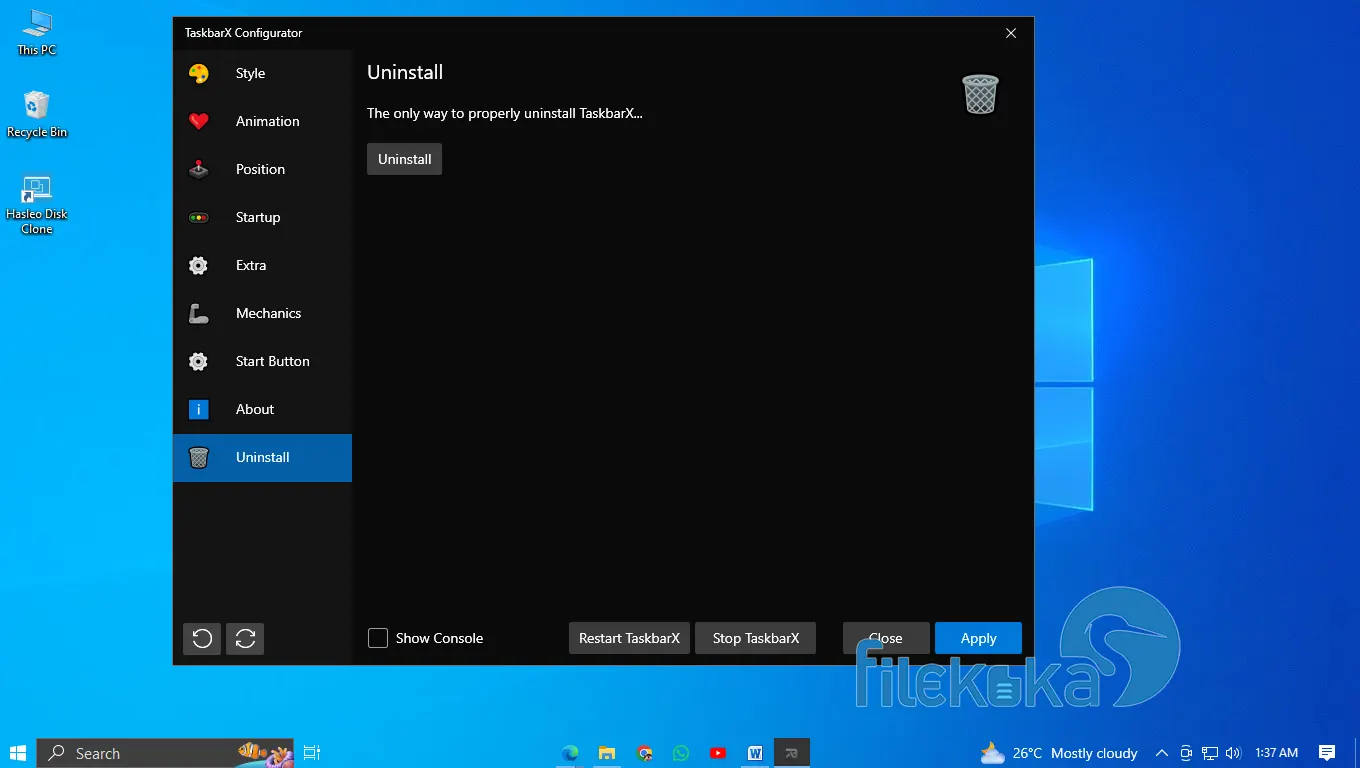Select the Recycle Bin desktop icon
Screen dimensions: 1360x768
tap(37, 114)
